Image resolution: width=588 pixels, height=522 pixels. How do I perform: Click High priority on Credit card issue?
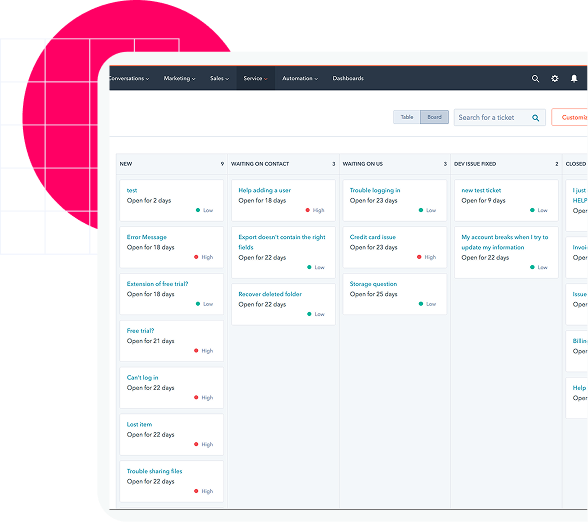click(427, 257)
